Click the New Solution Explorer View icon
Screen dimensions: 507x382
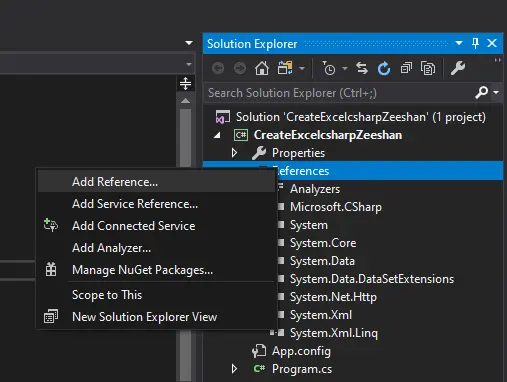(51, 317)
